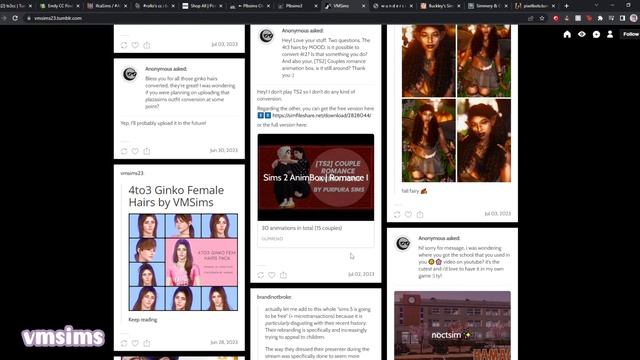Open the browser side panel icon

(622, 18)
